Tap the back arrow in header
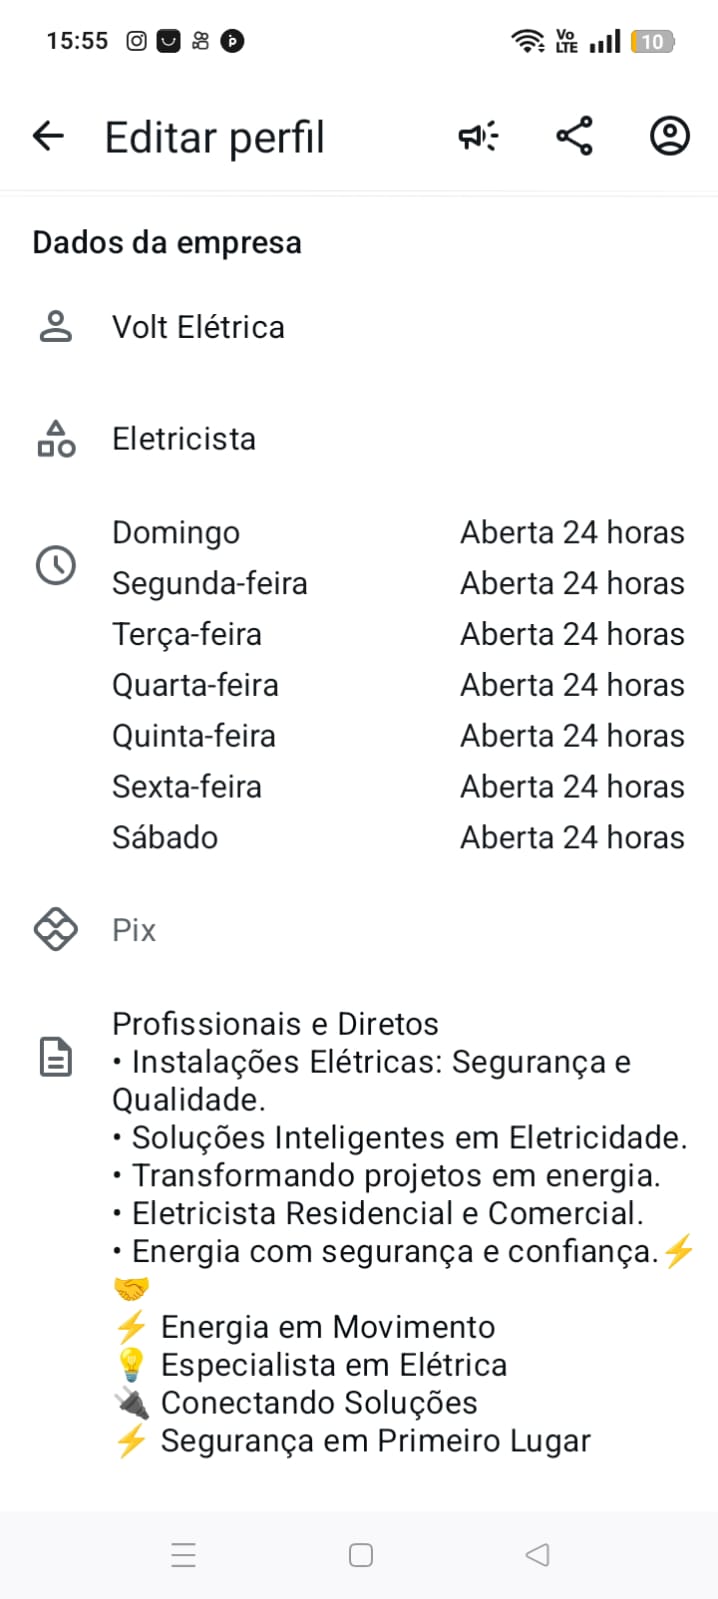This screenshot has height=1599, width=718. click(x=48, y=136)
